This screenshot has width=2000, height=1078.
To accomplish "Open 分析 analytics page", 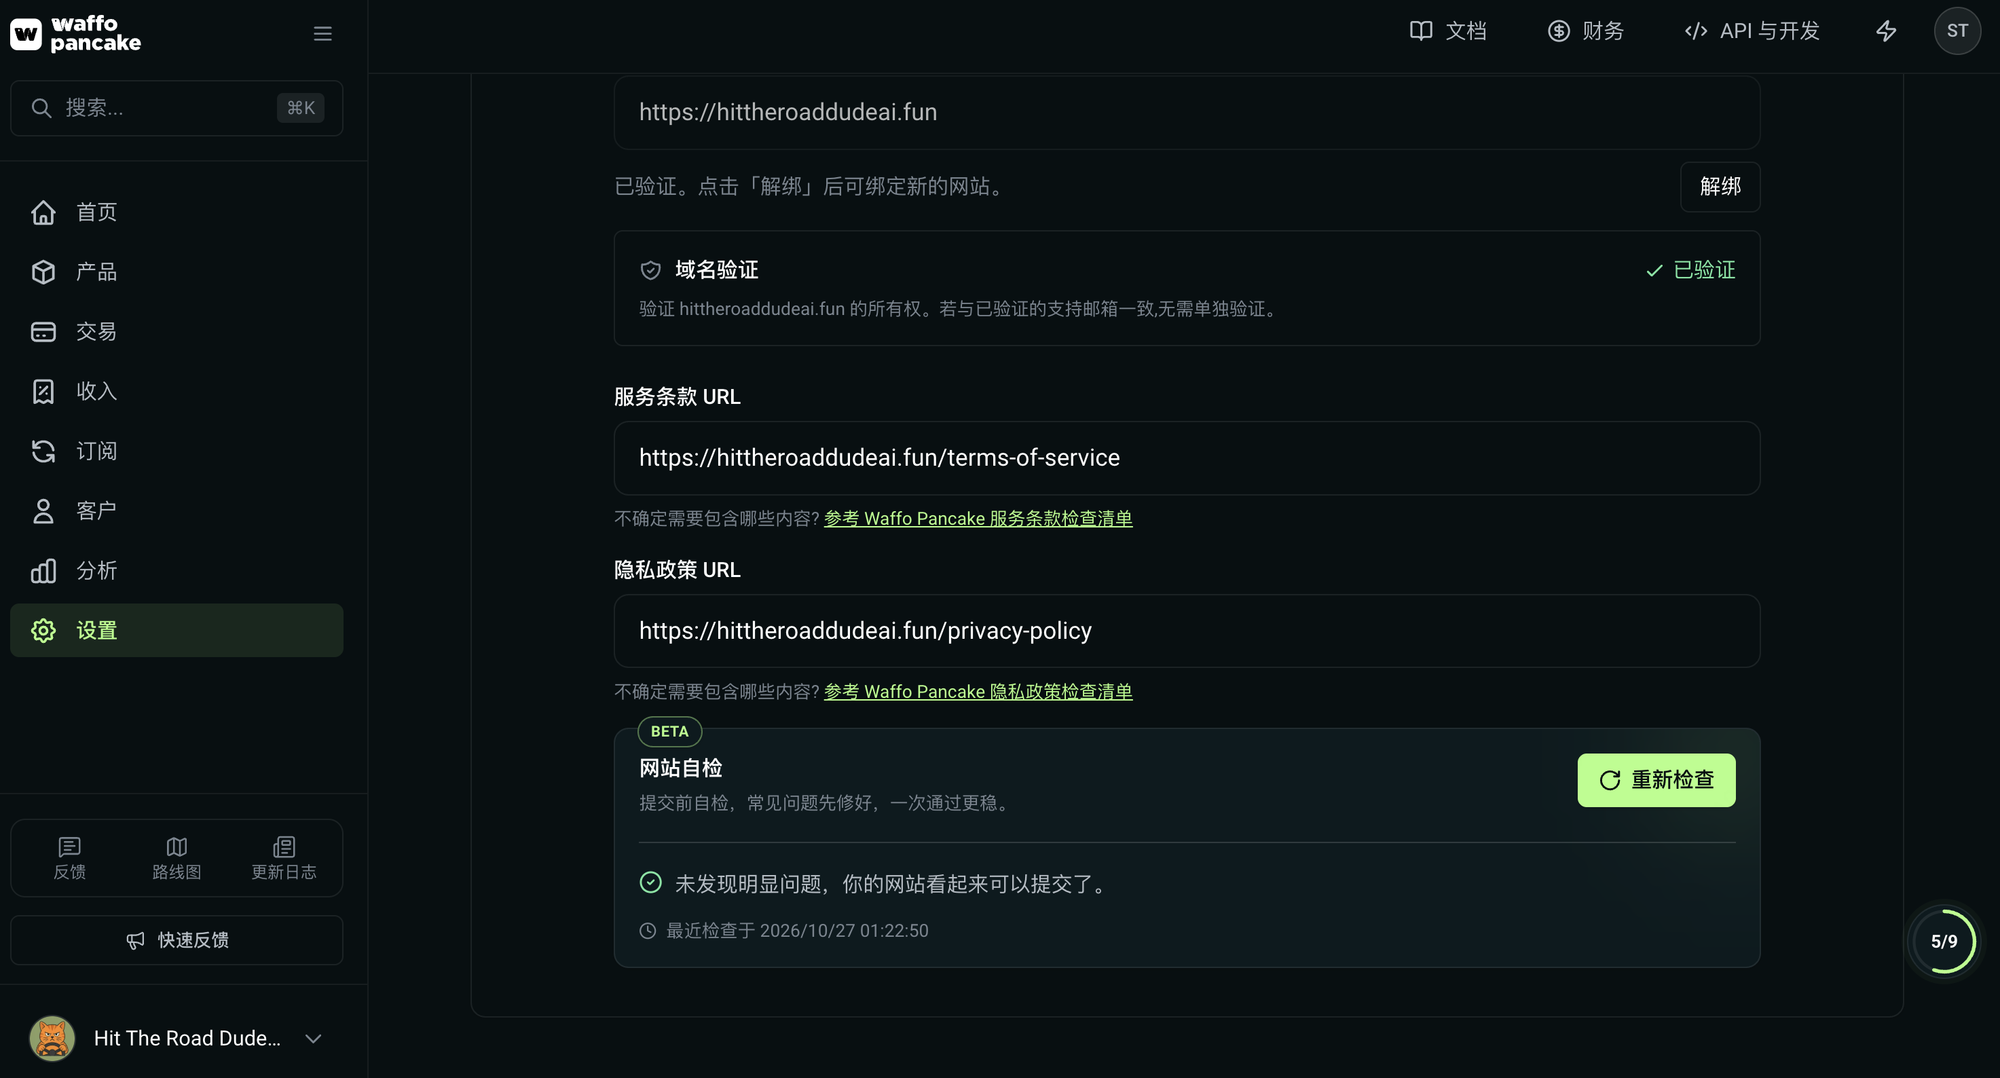I will tap(176, 571).
